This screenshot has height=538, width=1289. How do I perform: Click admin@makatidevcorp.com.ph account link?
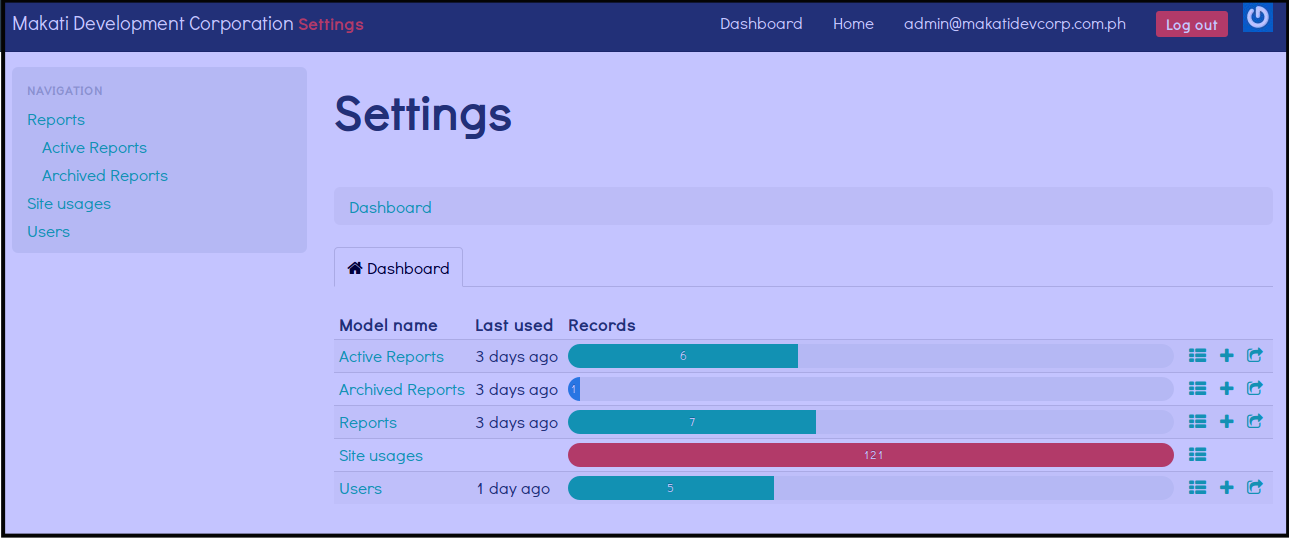point(1015,24)
